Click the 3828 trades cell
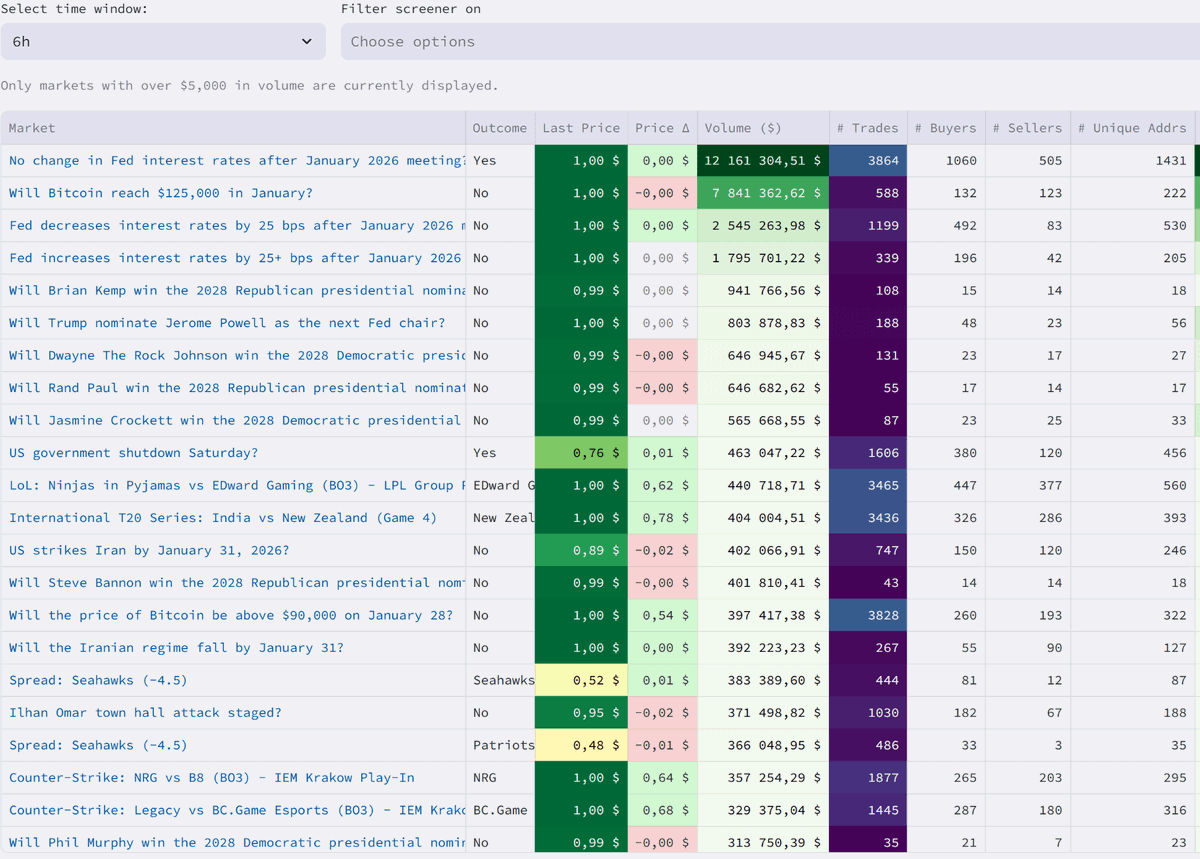Image resolution: width=1200 pixels, height=859 pixels. coord(868,616)
